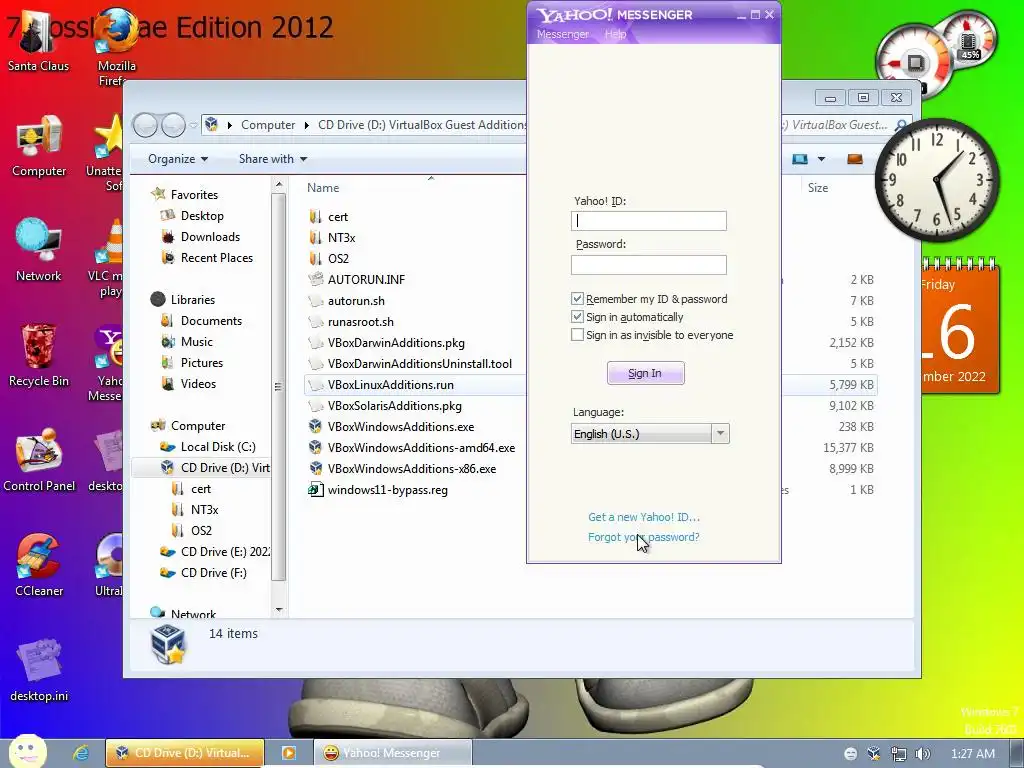Switch to Yahoo! Messenger taskbar button

[392, 753]
